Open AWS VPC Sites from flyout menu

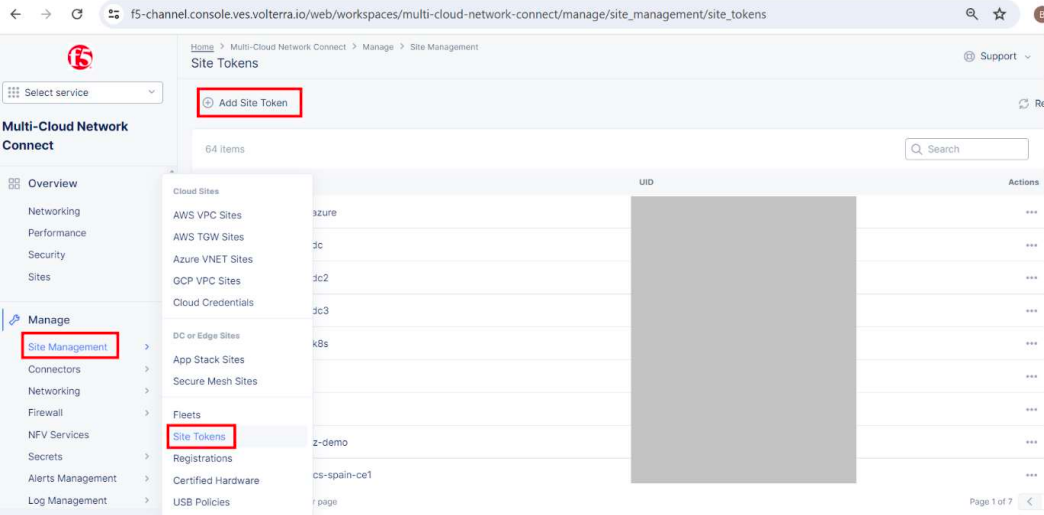207,215
